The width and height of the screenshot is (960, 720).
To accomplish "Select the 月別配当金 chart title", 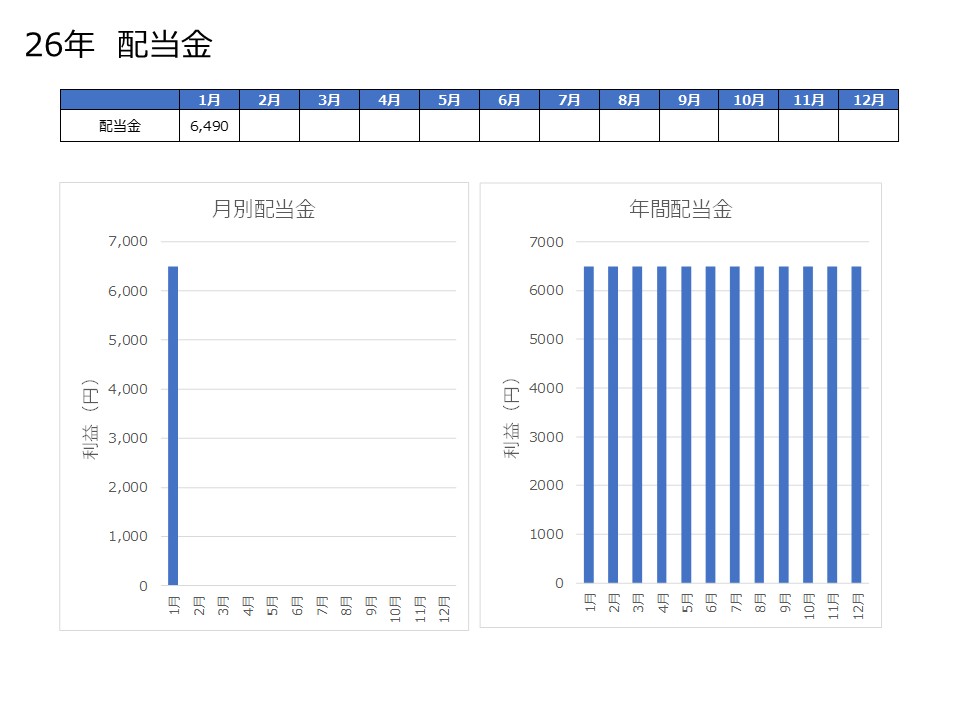I will (264, 209).
